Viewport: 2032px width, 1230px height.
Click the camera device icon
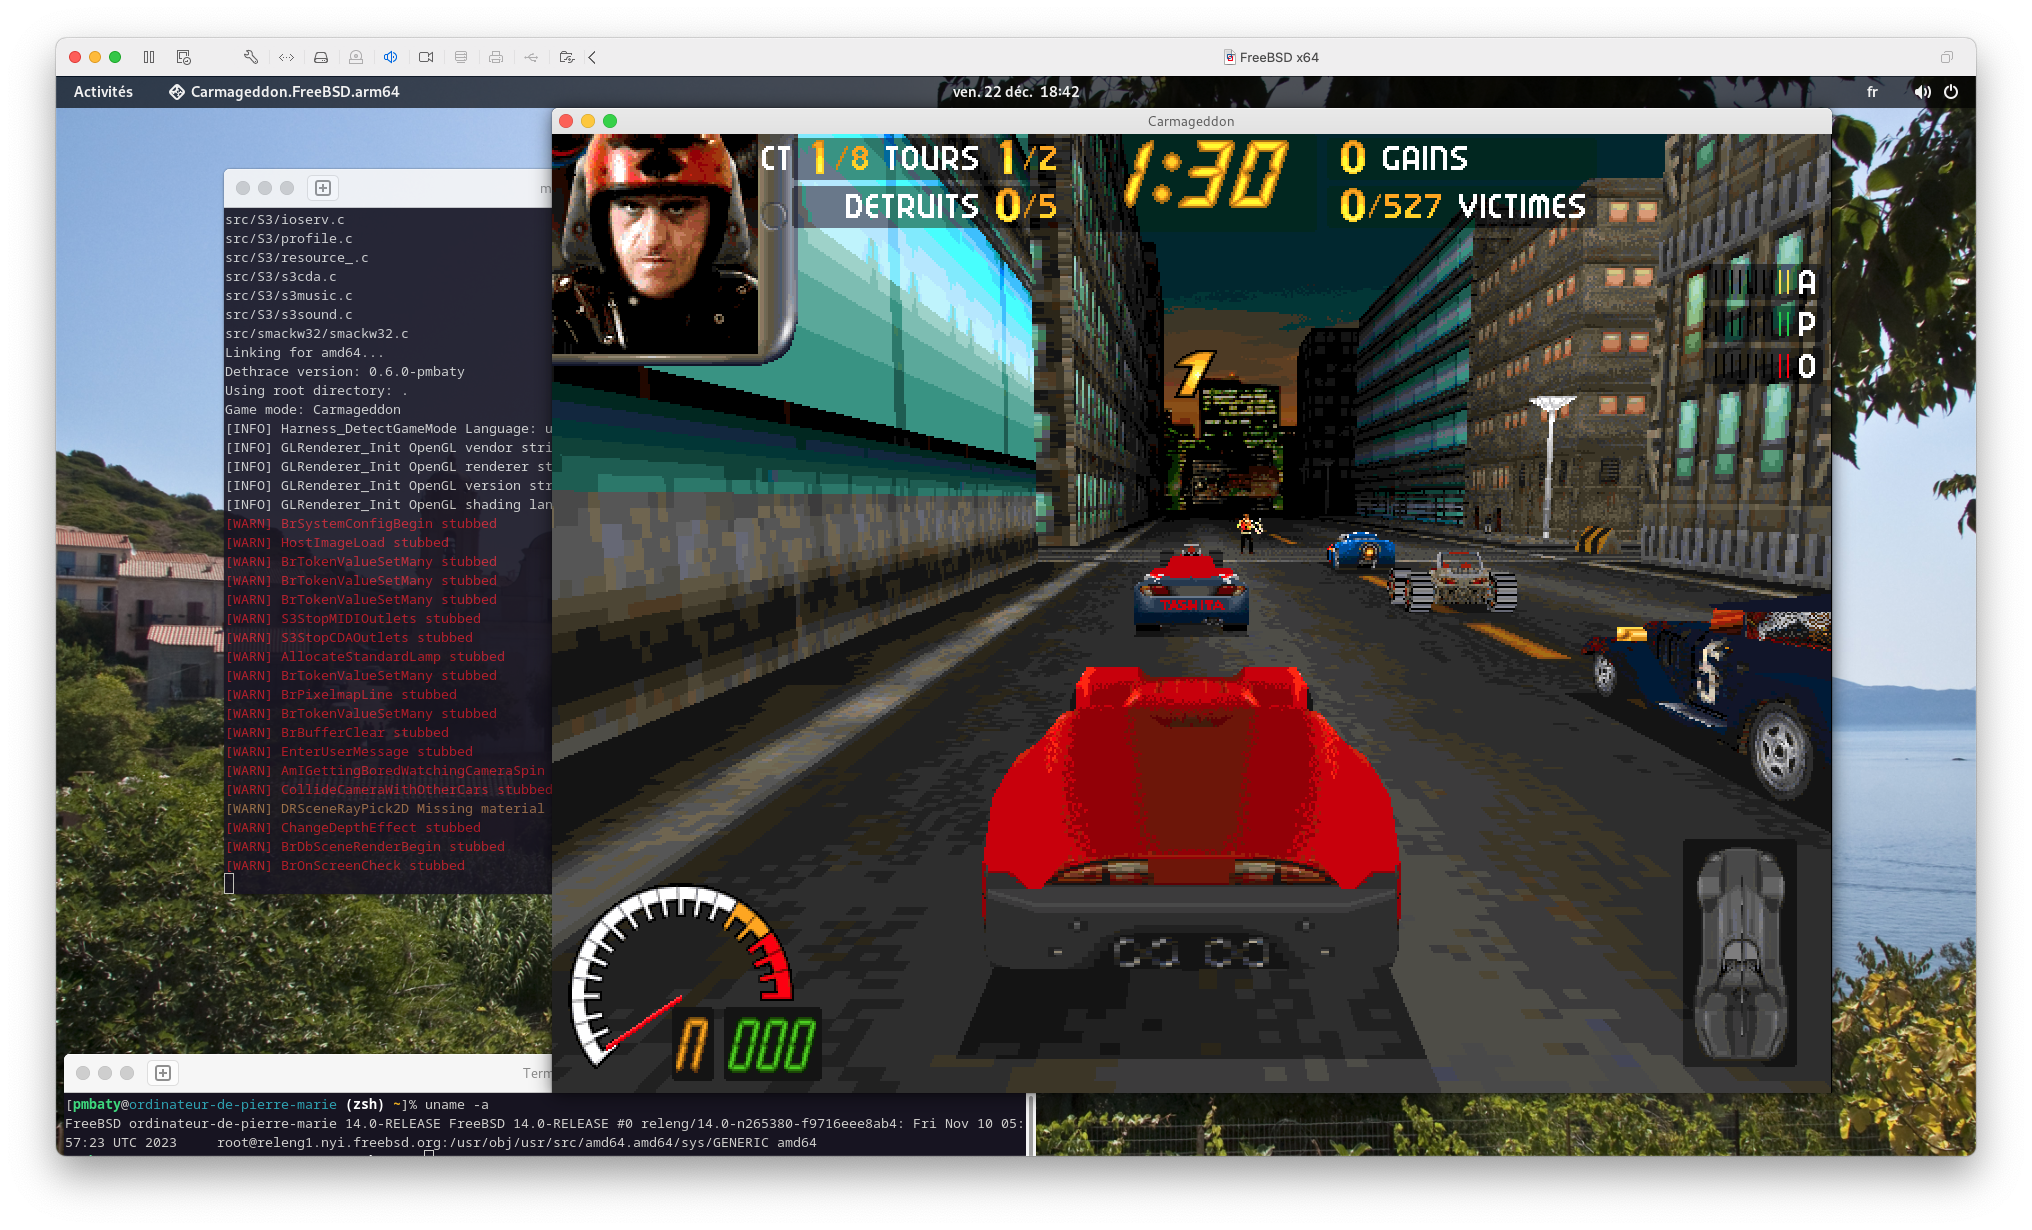[426, 57]
